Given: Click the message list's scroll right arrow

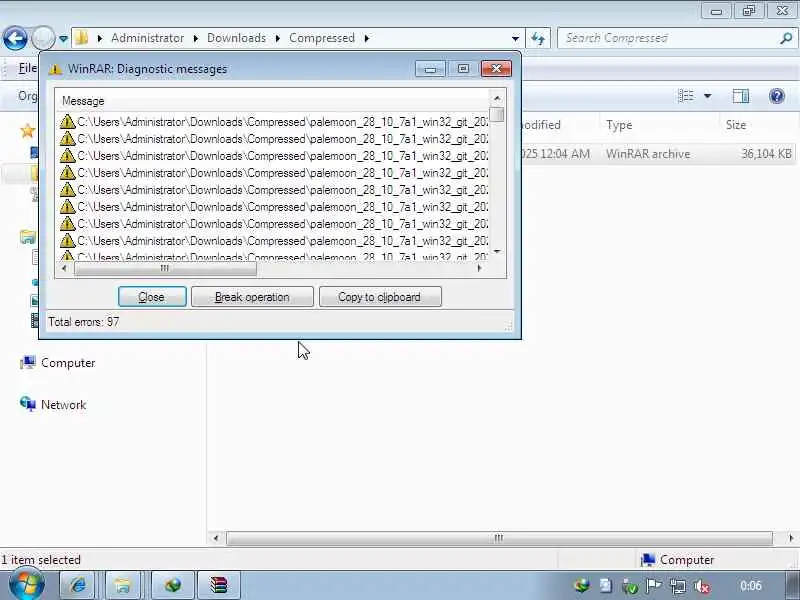Looking at the screenshot, I should (x=479, y=268).
